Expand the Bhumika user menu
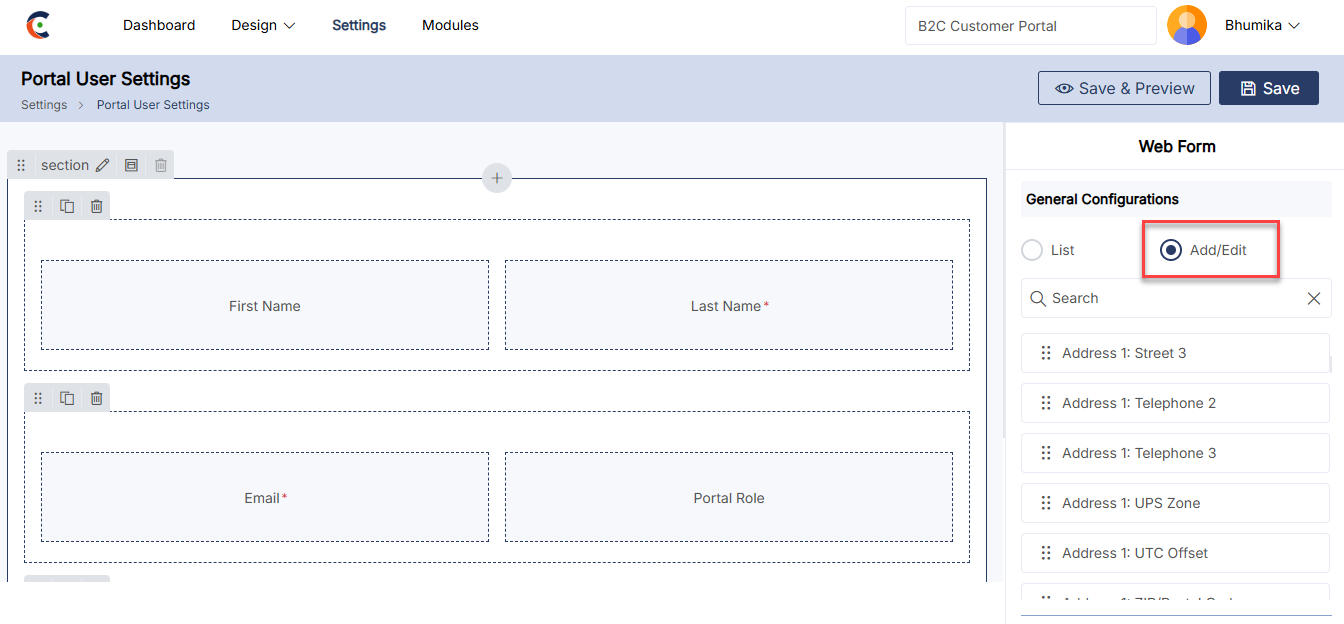Image resolution: width=1344 pixels, height=624 pixels. tap(1262, 25)
